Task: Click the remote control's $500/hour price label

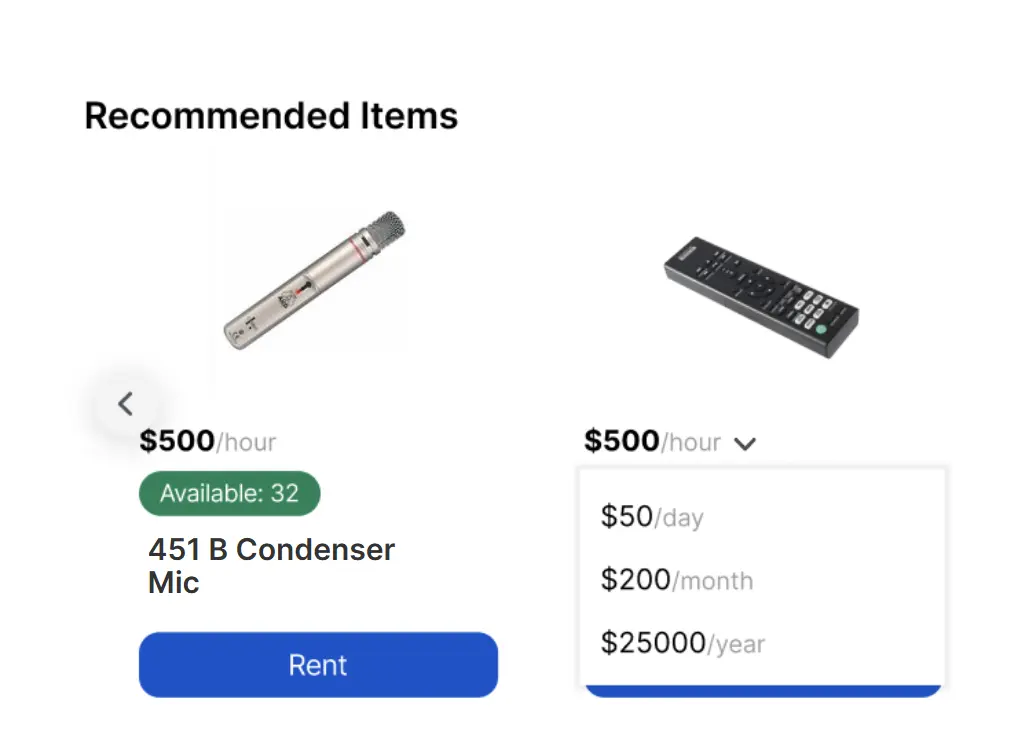Action: pyautogui.click(x=652, y=441)
